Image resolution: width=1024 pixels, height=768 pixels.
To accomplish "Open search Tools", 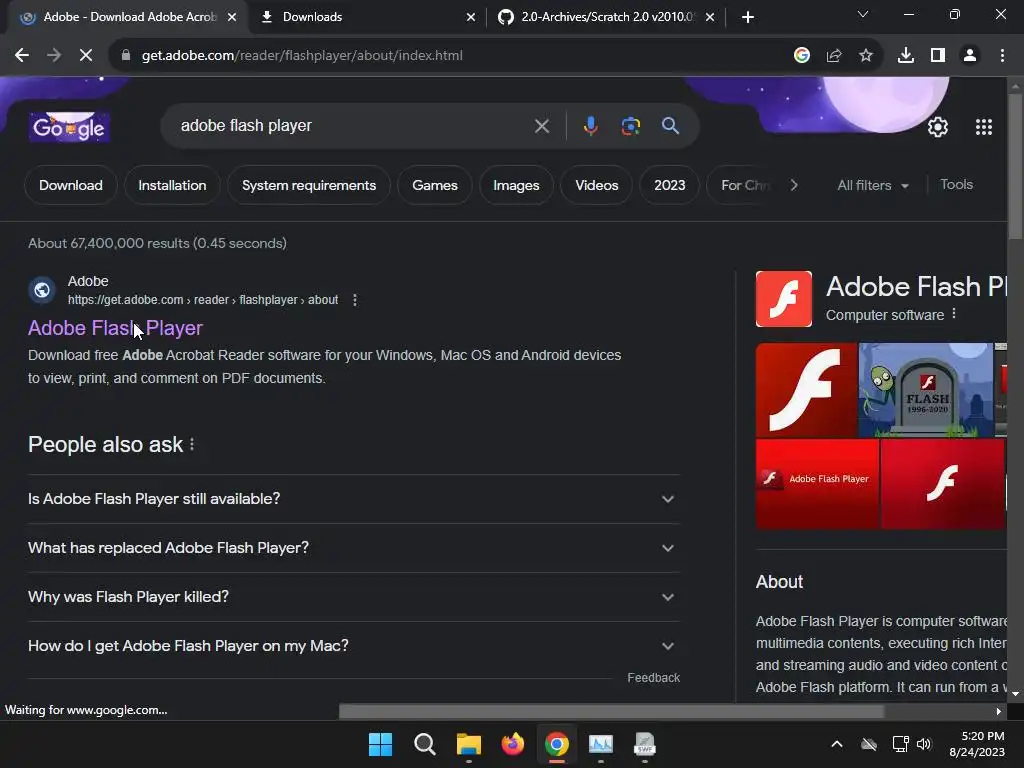I will coord(956,185).
